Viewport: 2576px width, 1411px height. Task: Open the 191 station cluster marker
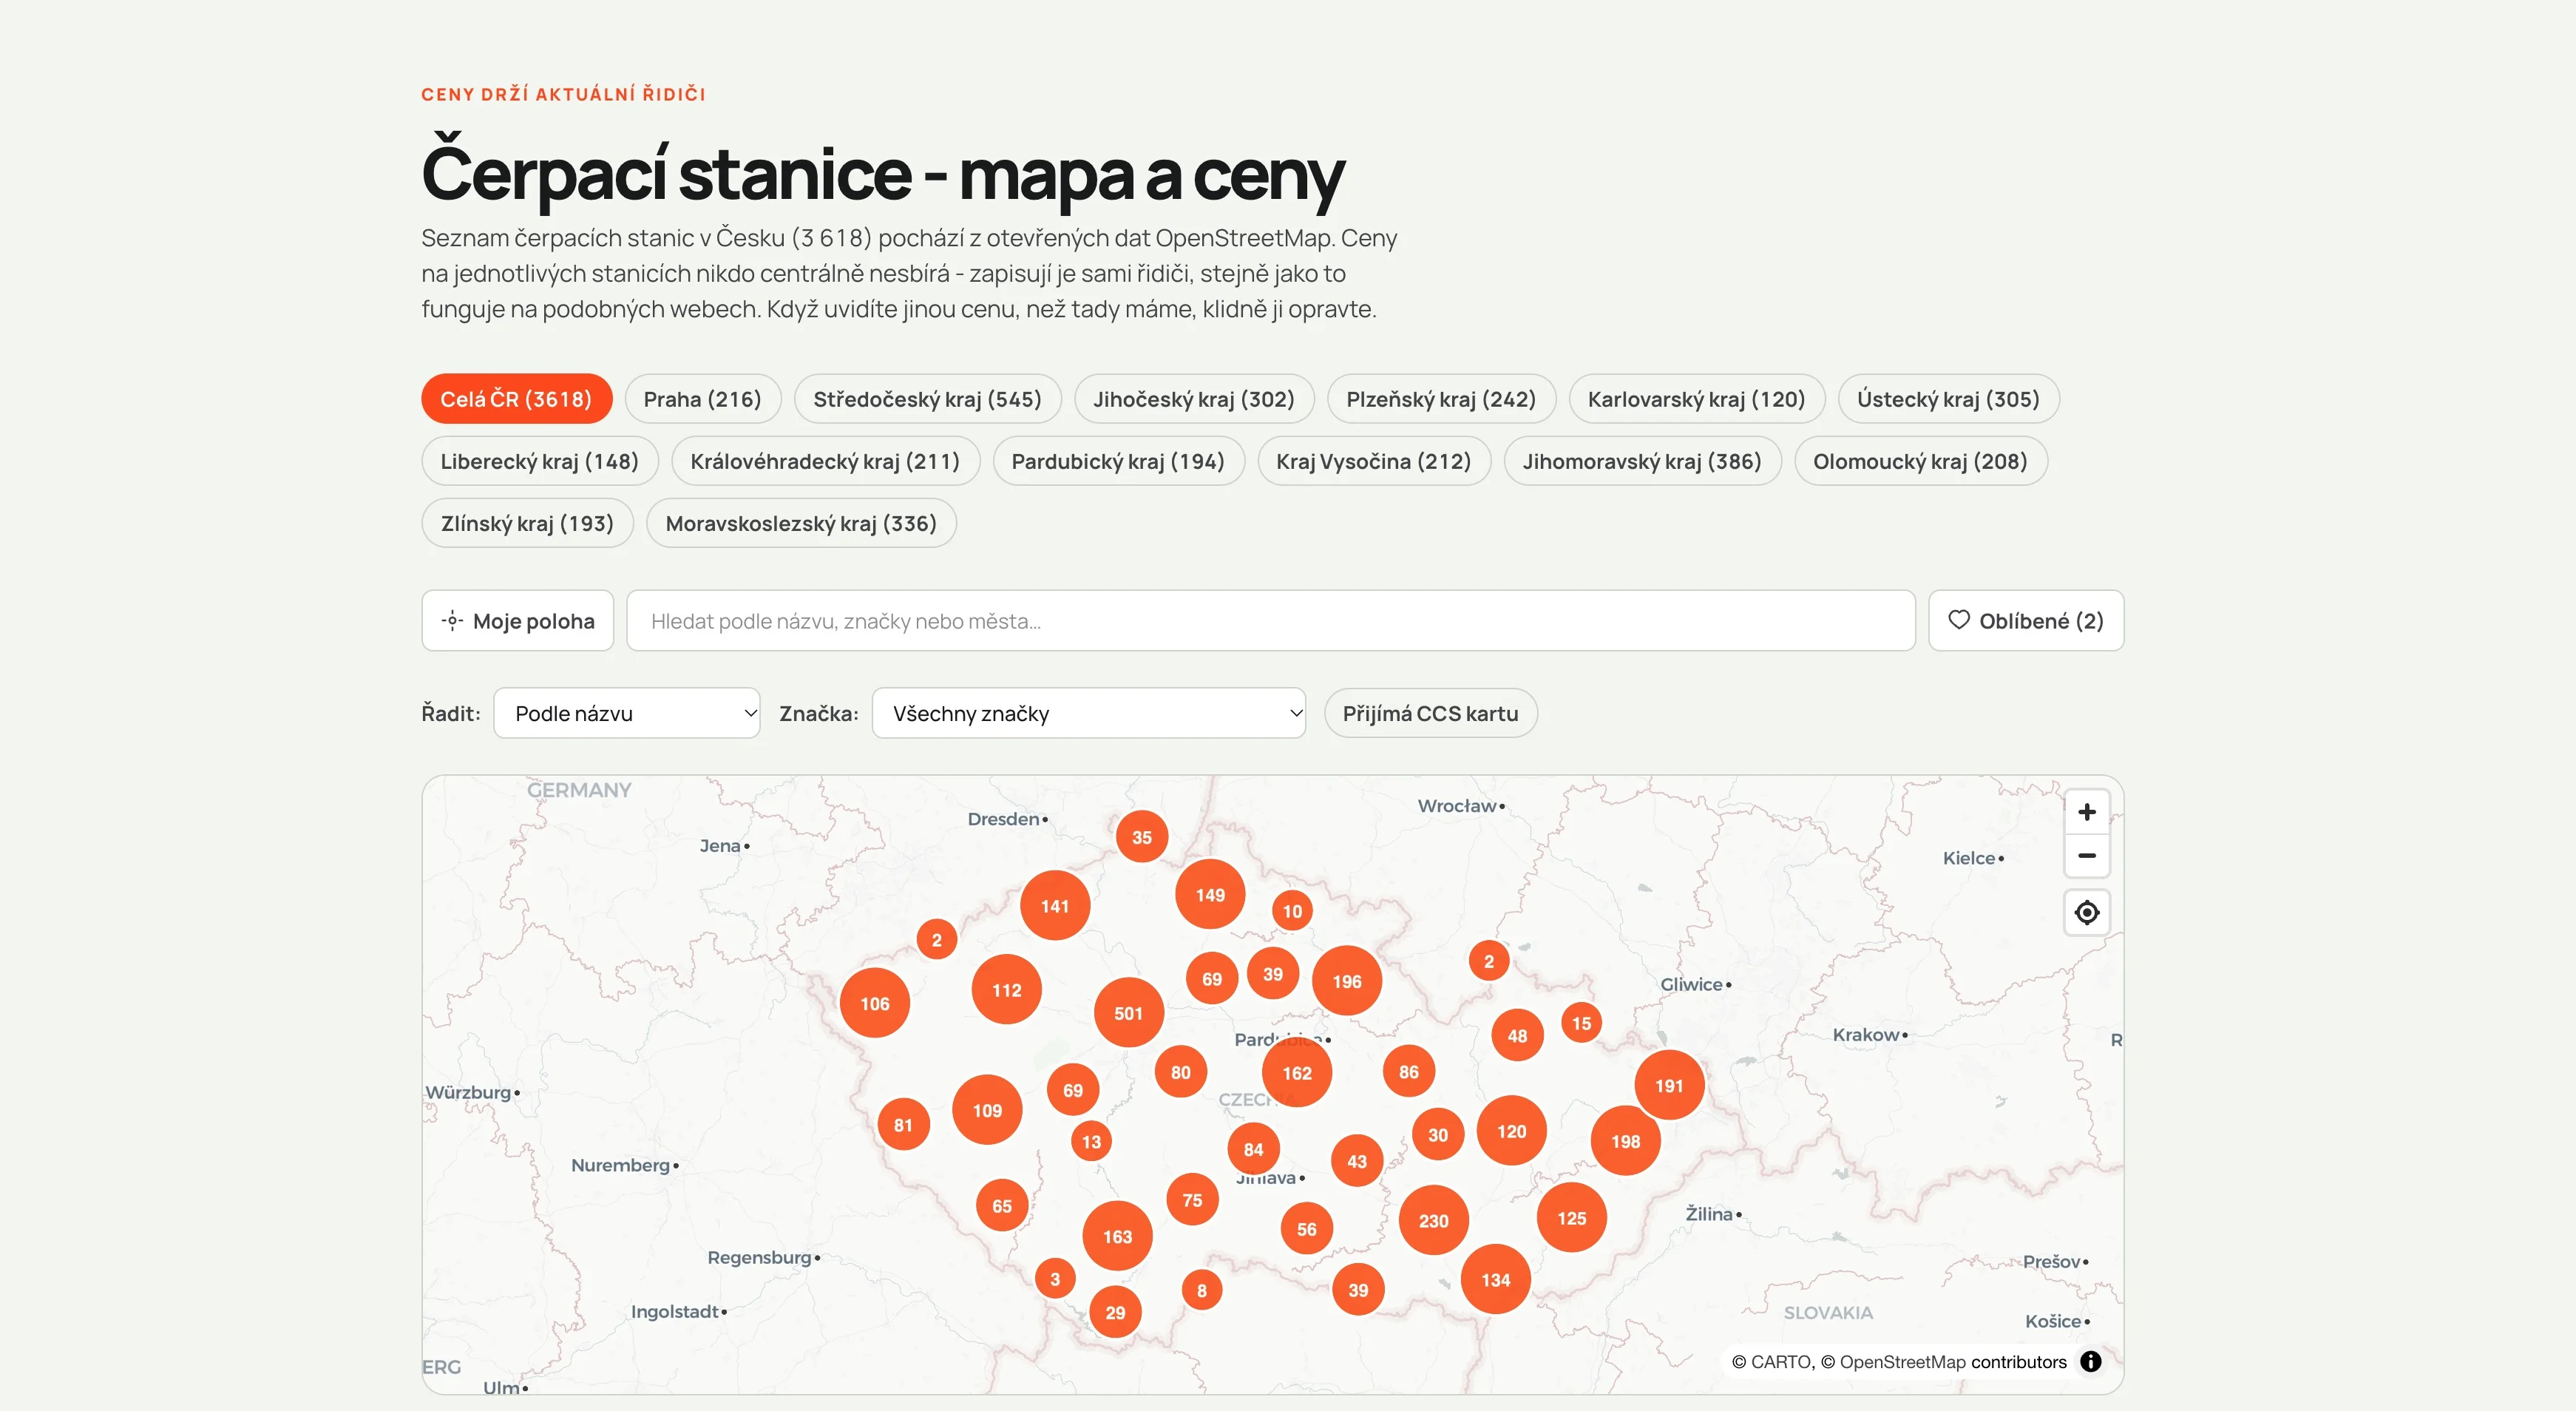coord(1668,1085)
